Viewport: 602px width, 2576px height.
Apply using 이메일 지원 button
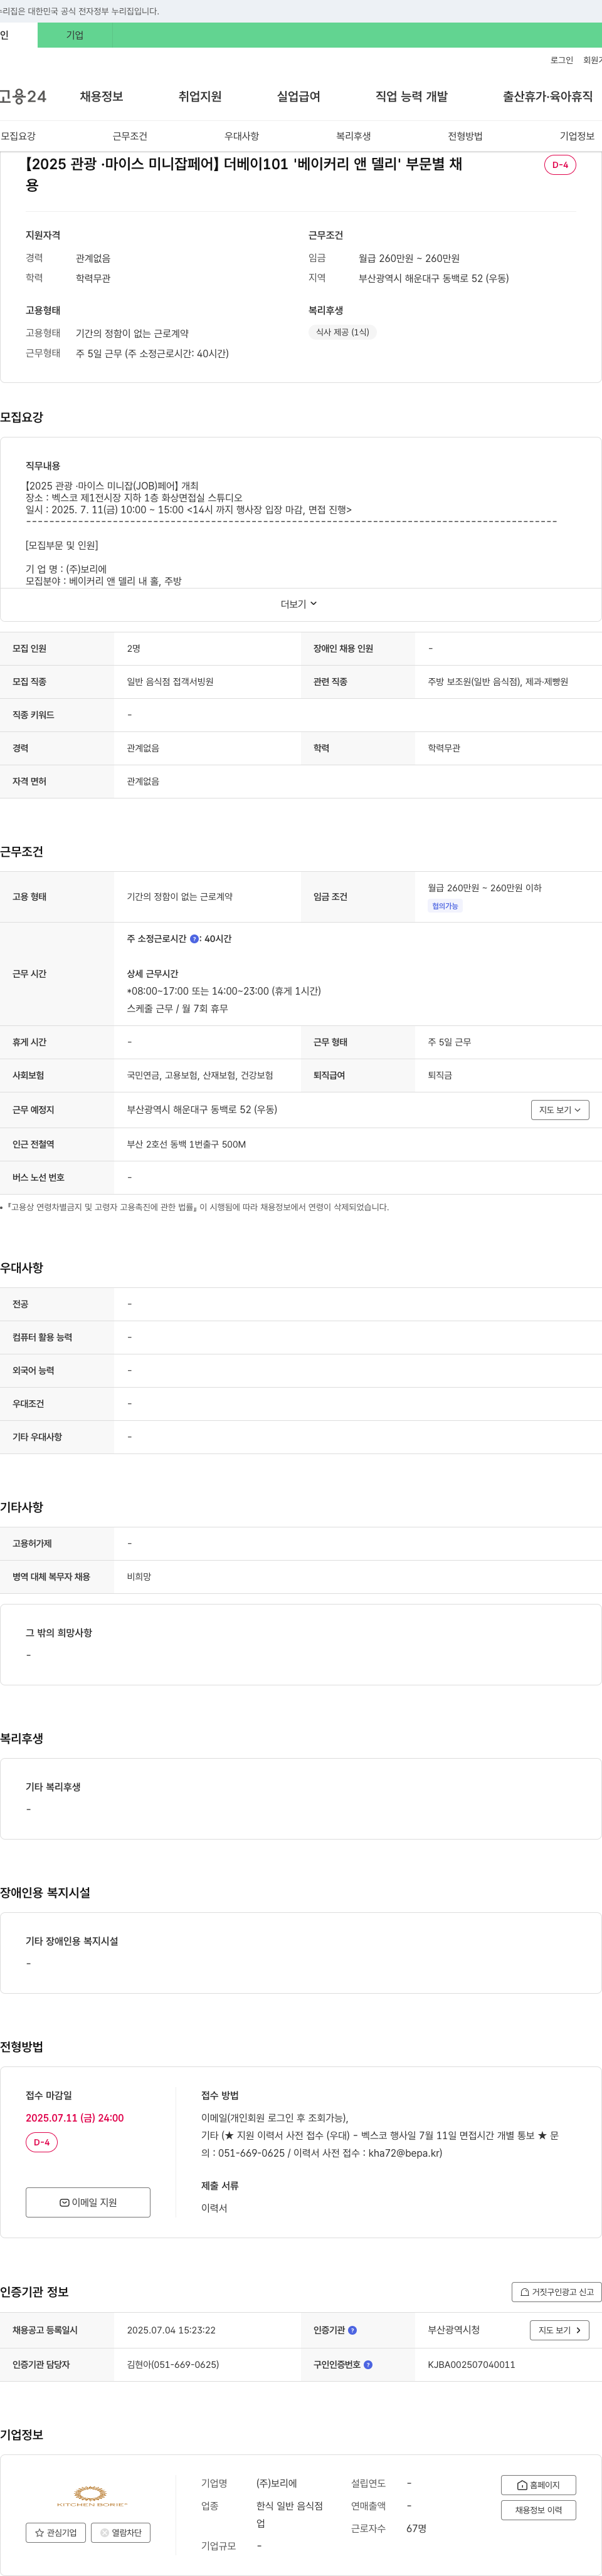tap(88, 2202)
